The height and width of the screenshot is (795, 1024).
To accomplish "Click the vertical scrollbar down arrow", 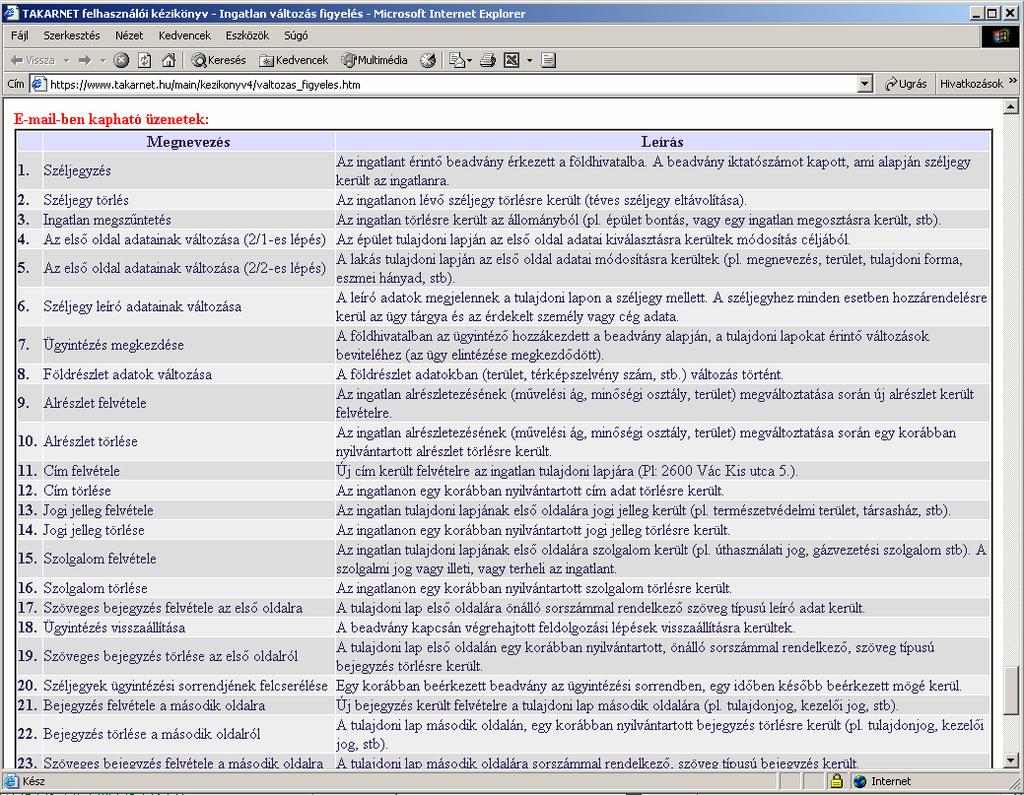I will (1011, 760).
